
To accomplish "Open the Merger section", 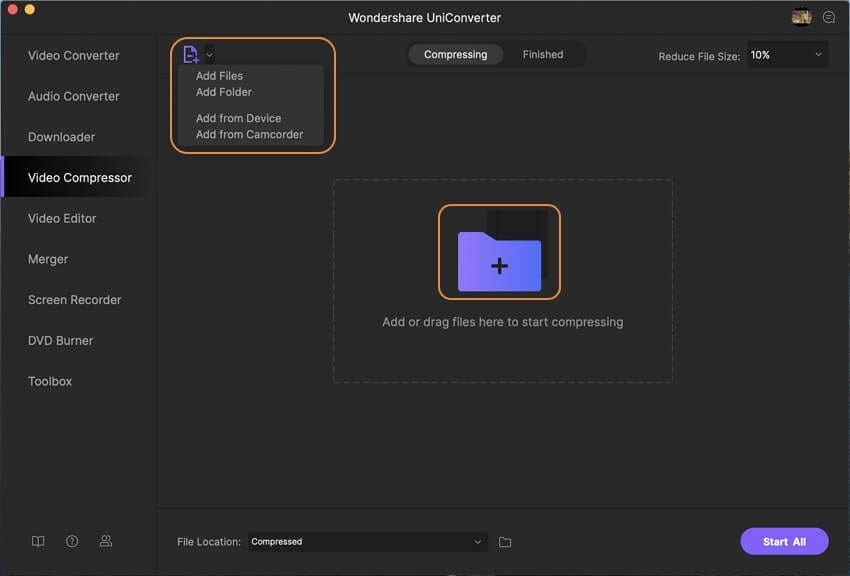I will point(48,259).
